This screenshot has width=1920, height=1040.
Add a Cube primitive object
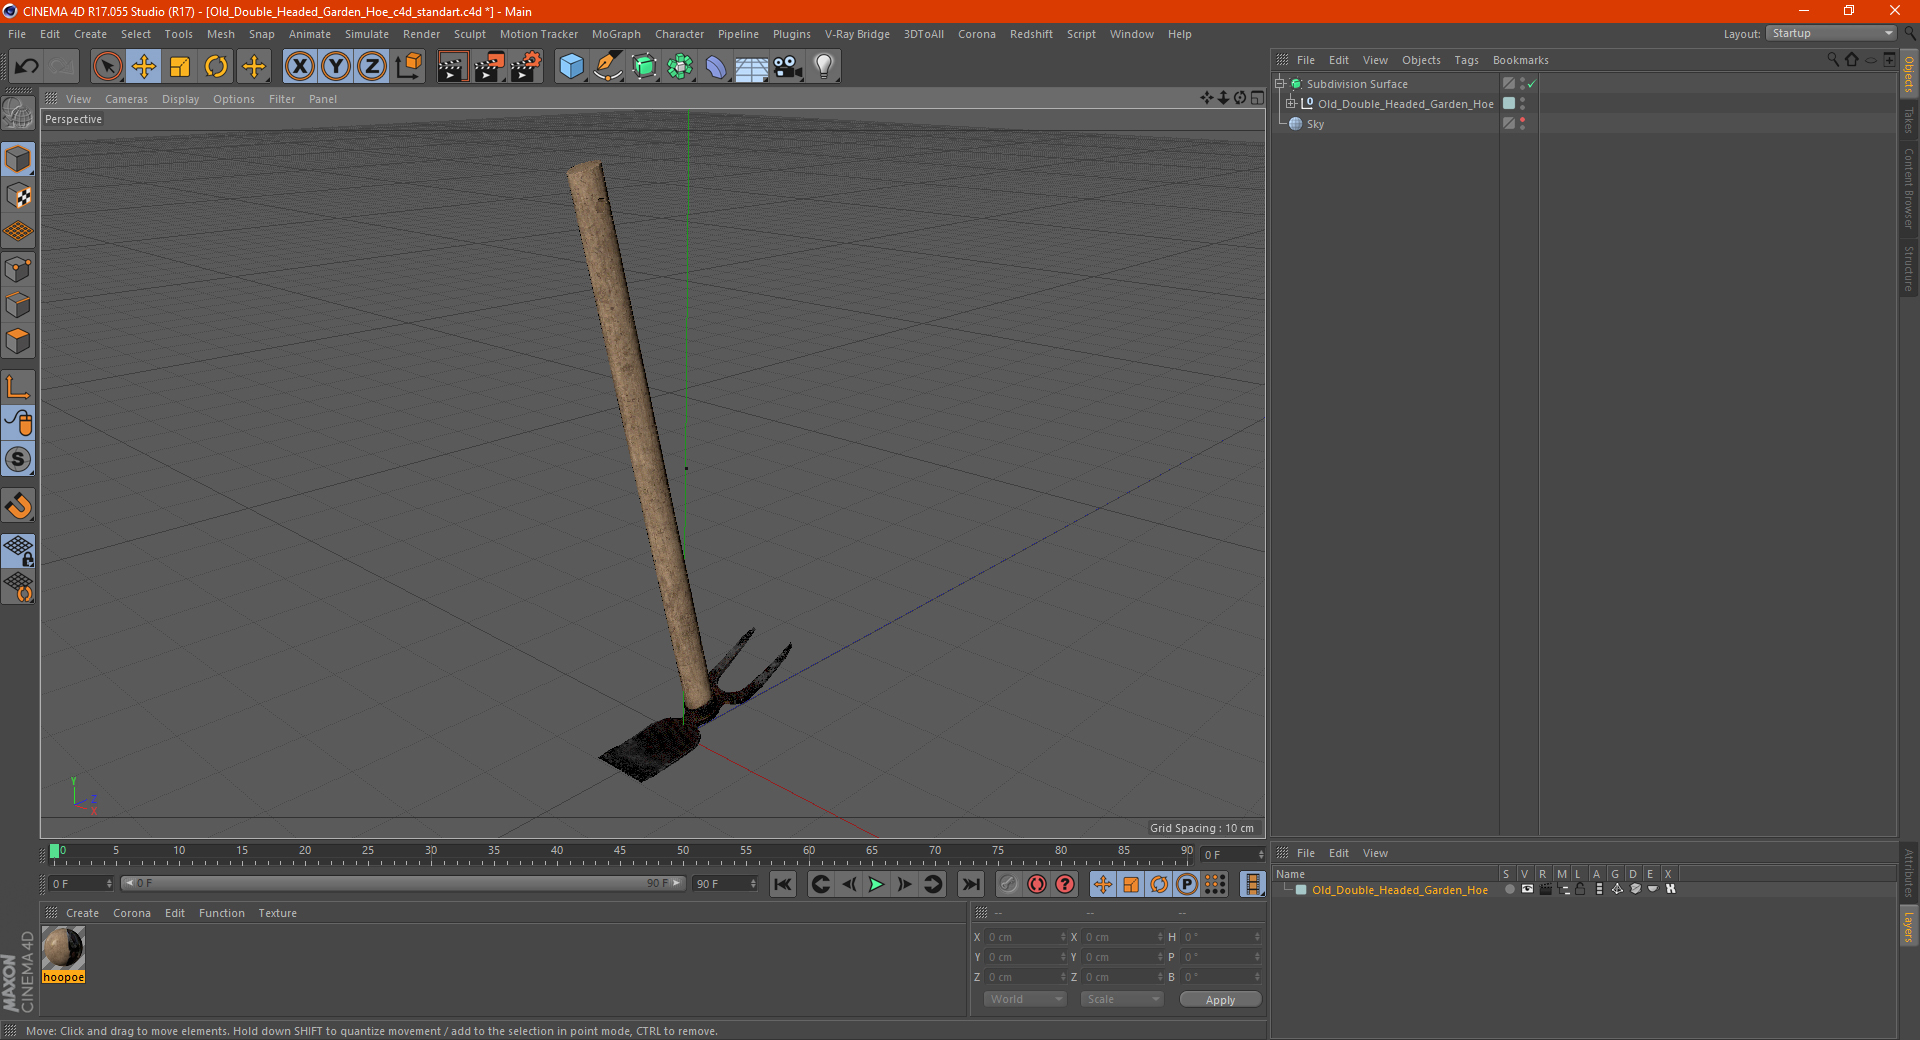coord(571,67)
